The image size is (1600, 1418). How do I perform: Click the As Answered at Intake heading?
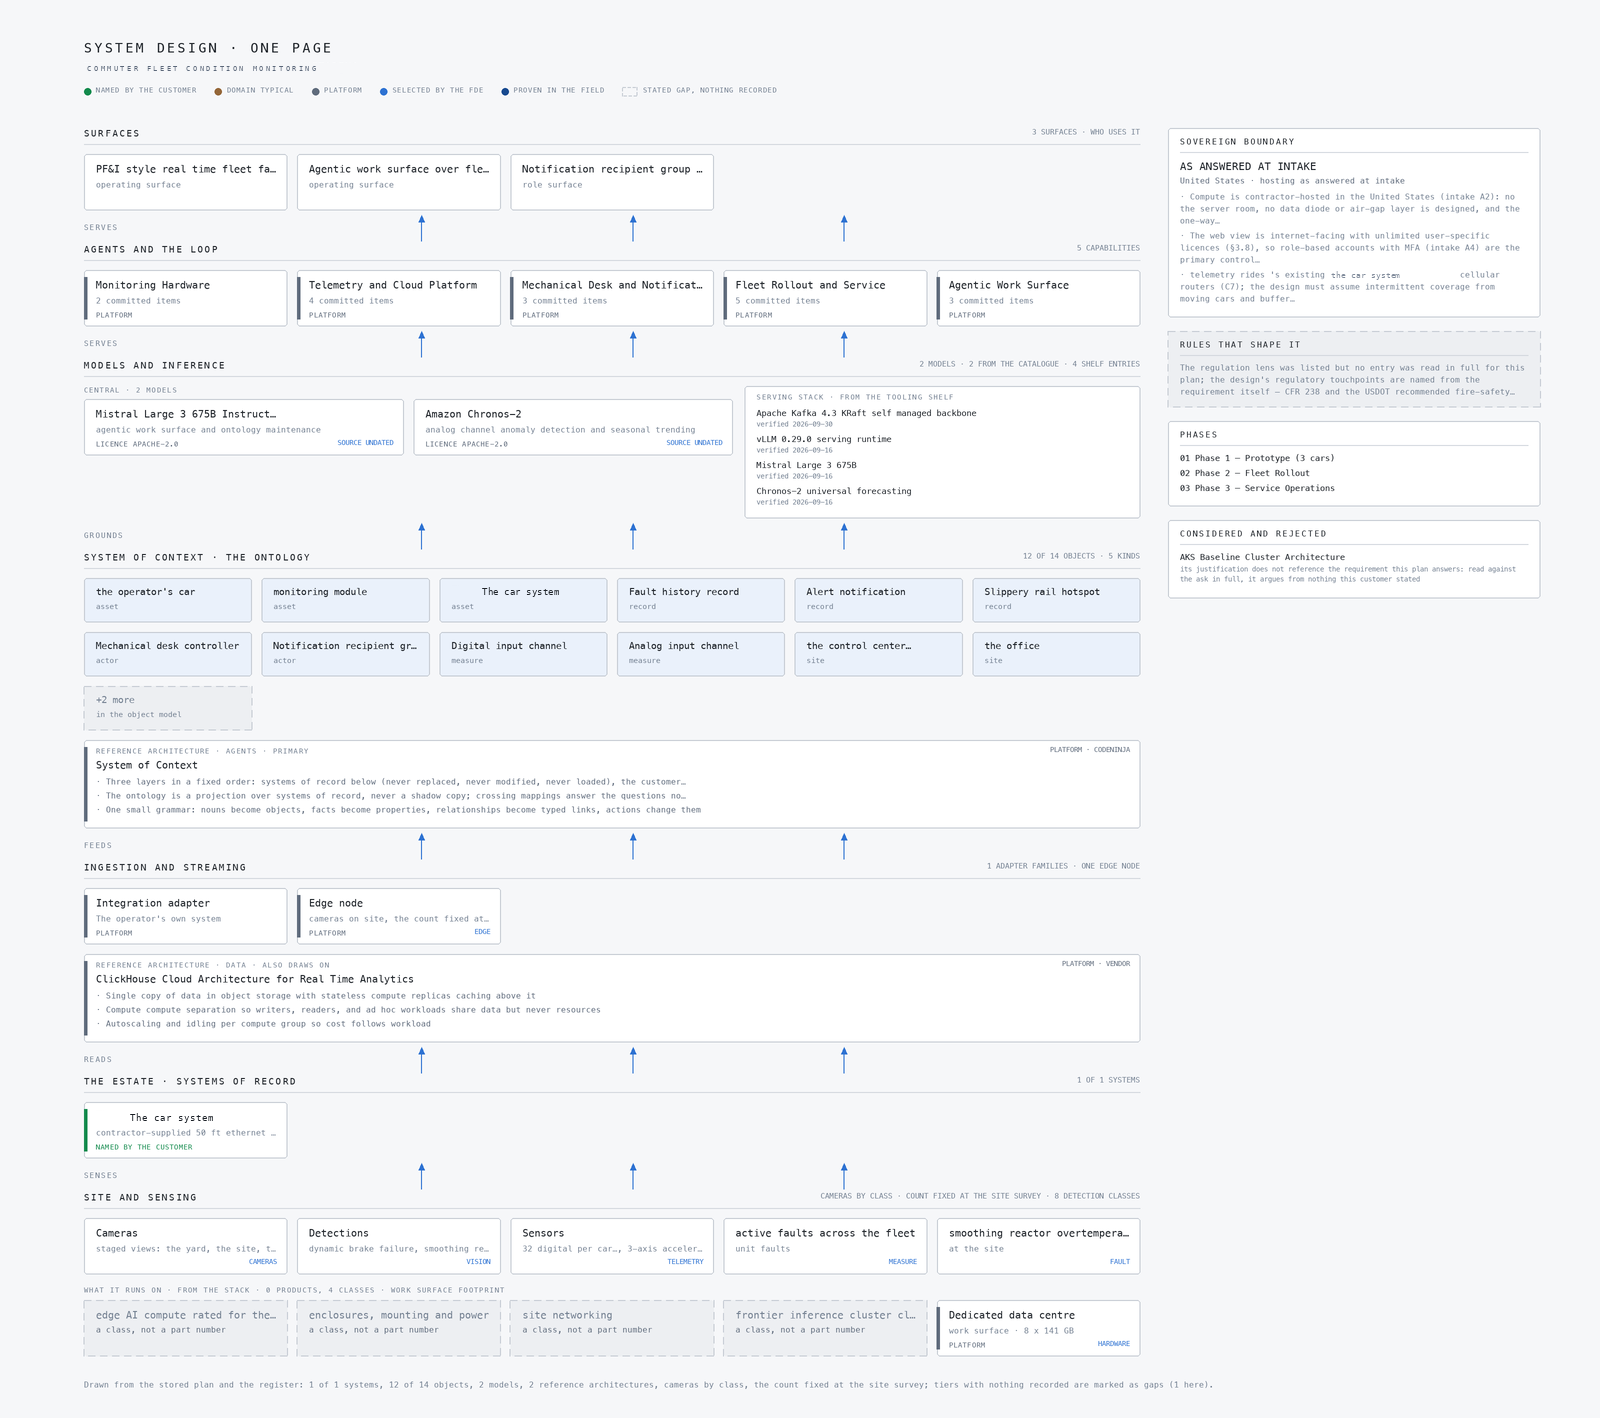[x=1248, y=167]
